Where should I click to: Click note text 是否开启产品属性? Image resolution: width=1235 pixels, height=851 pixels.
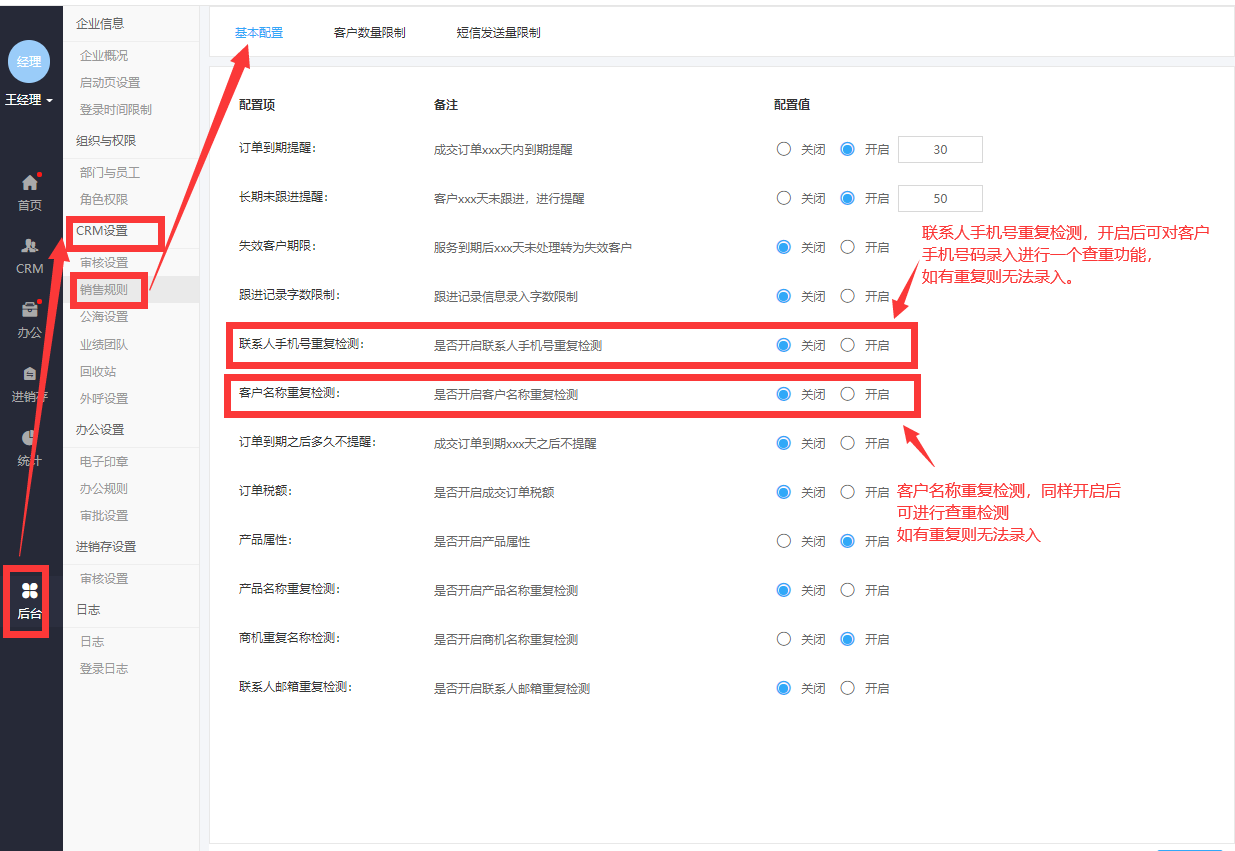point(482,541)
